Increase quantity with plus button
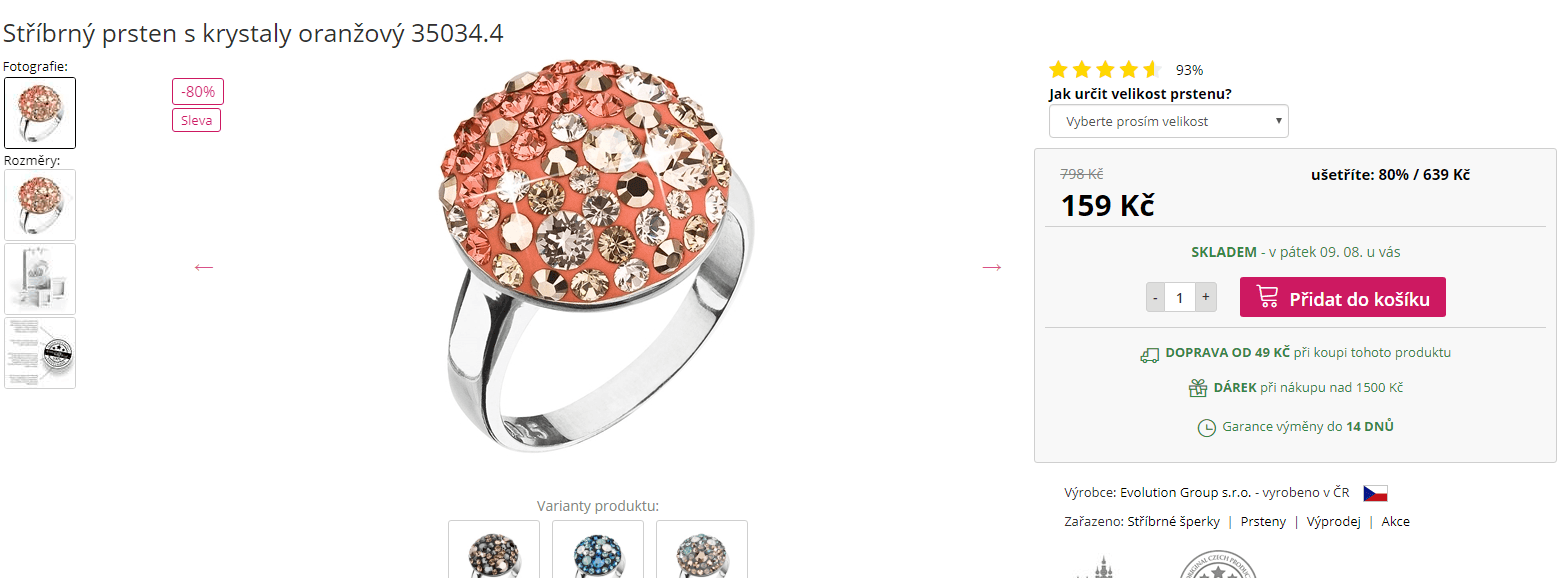 [1206, 297]
